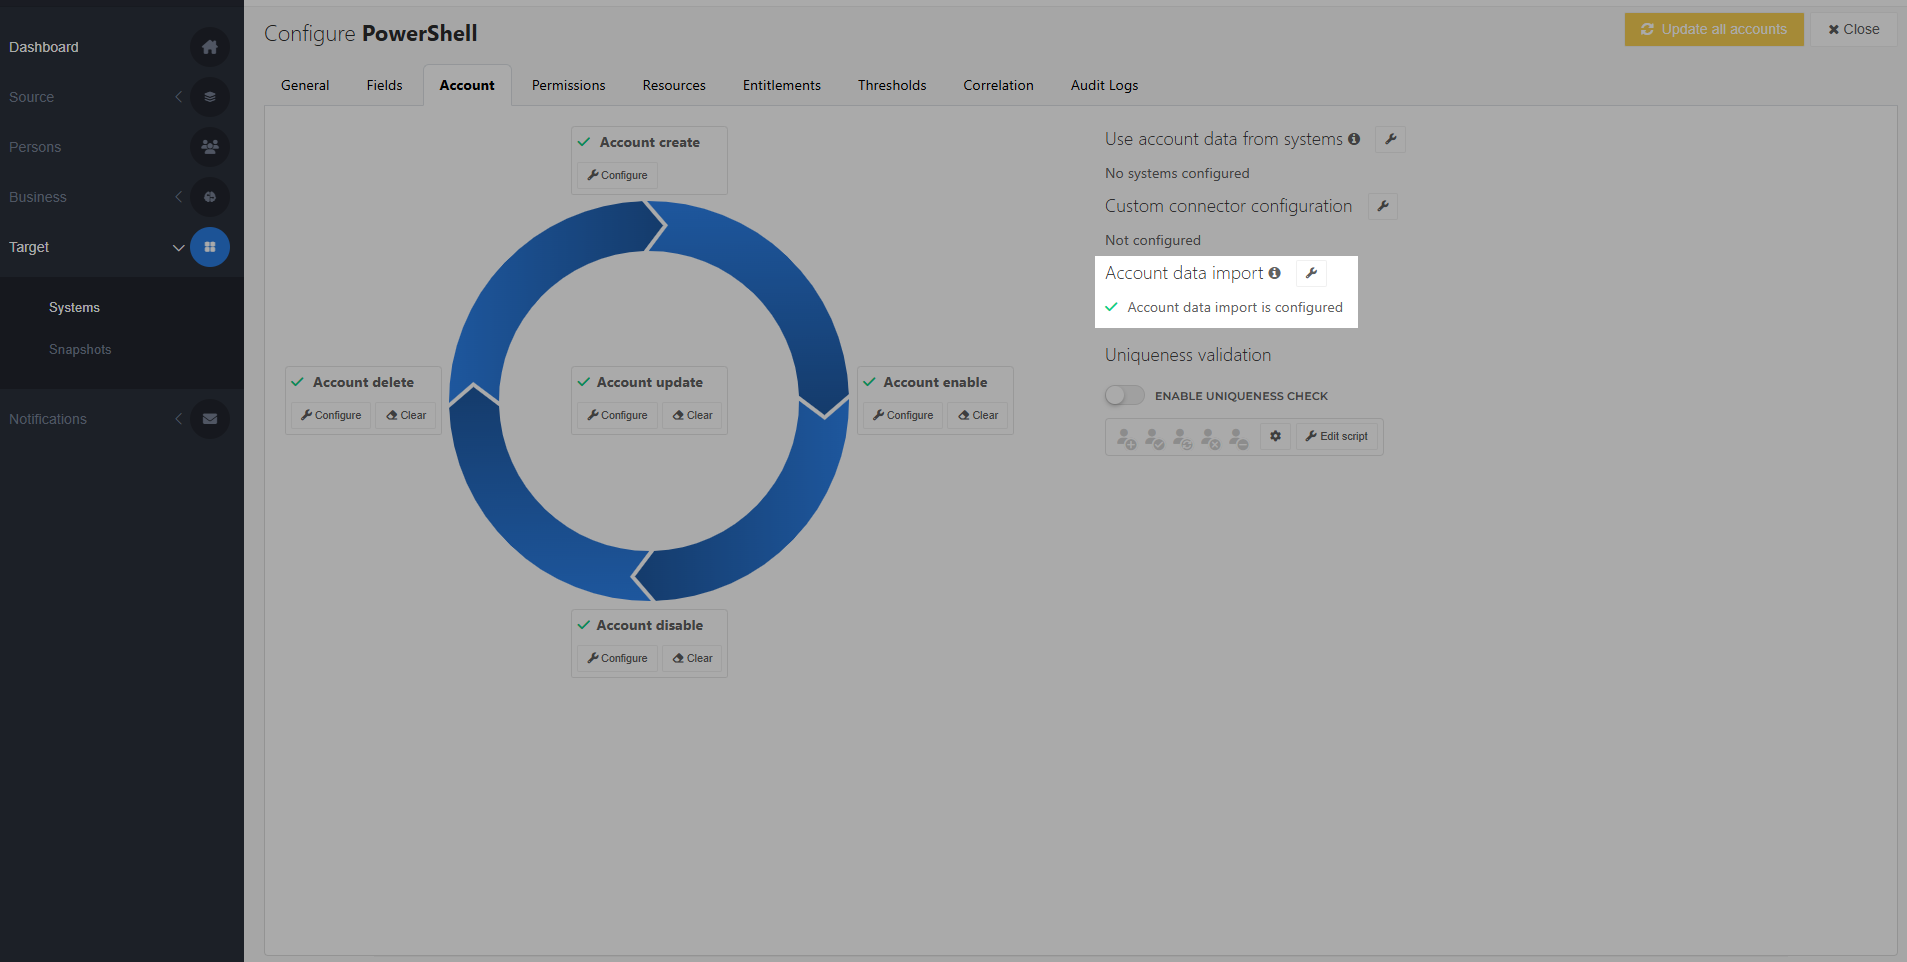Click the uniqueness validation gear settings icon

(1275, 436)
